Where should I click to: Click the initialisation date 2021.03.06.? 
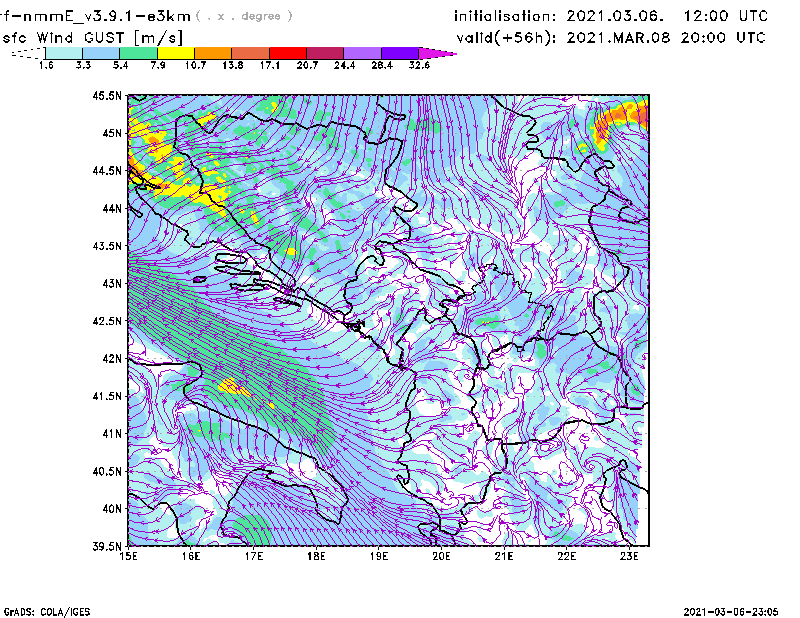[x=615, y=16]
